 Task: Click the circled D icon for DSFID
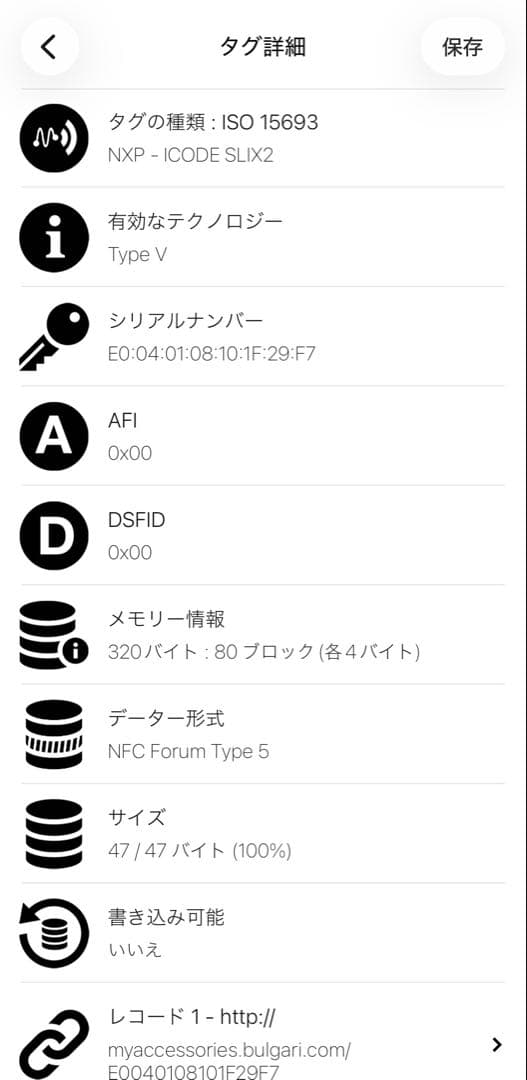(54, 536)
